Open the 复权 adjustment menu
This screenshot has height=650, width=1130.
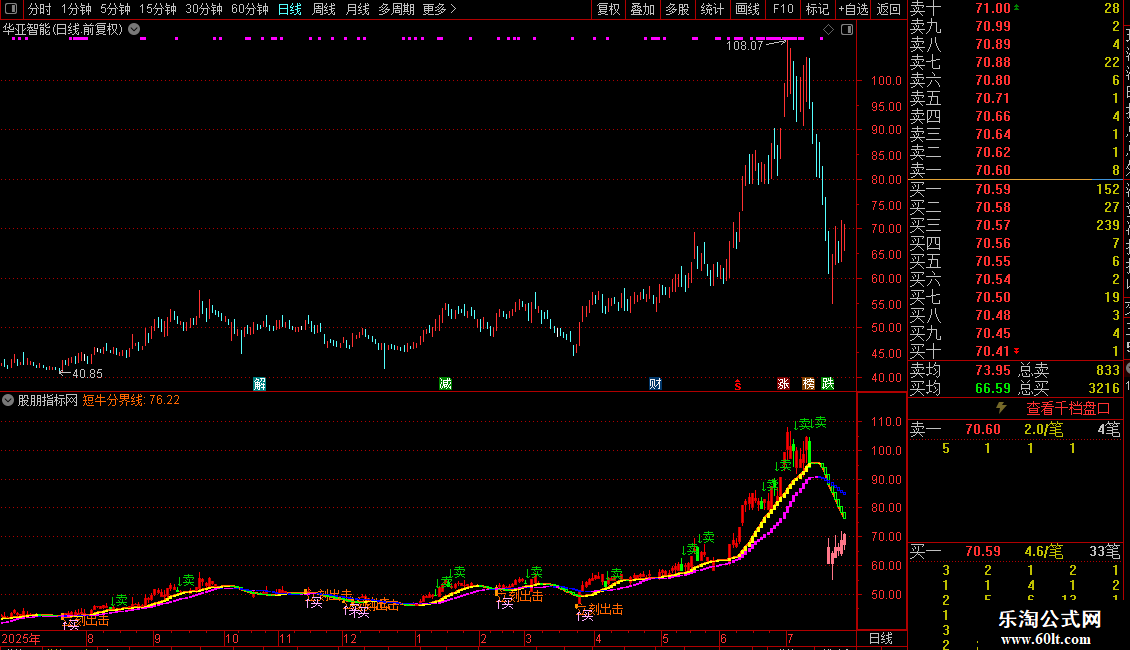coord(608,9)
